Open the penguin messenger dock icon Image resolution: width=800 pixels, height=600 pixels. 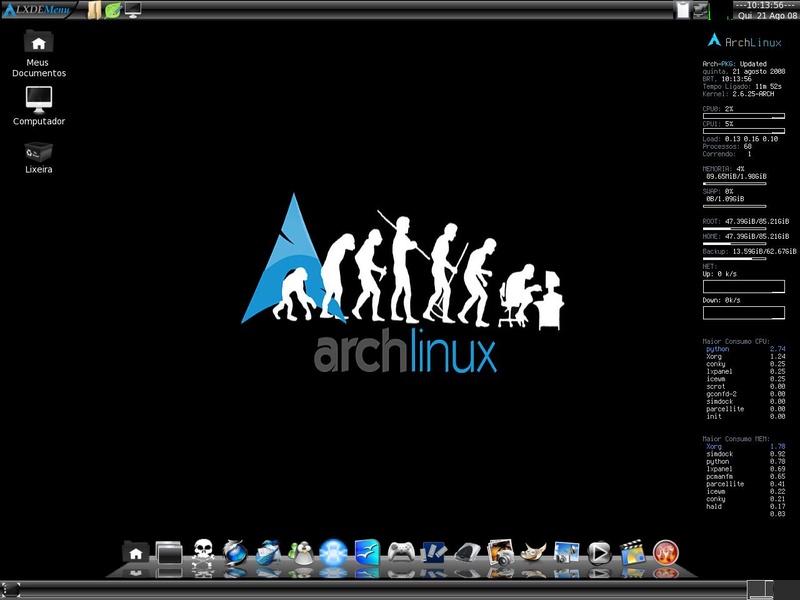[x=302, y=553]
